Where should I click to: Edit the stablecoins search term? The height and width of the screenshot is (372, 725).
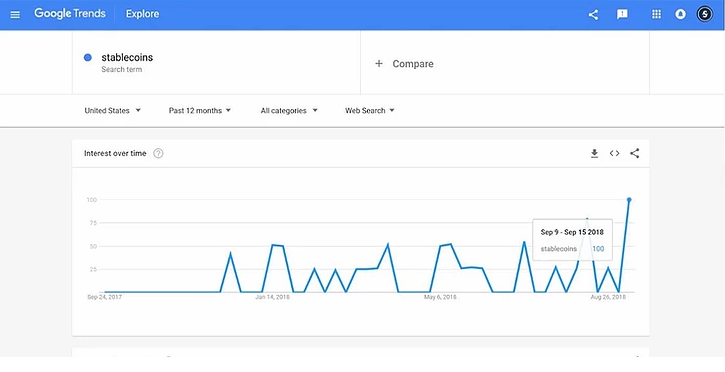127,58
